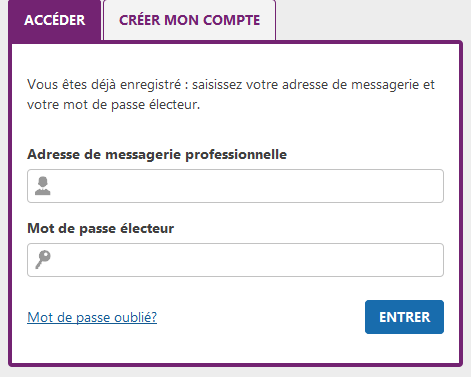Click the 'votre mot de passe électeur' sentence

pos(113,105)
